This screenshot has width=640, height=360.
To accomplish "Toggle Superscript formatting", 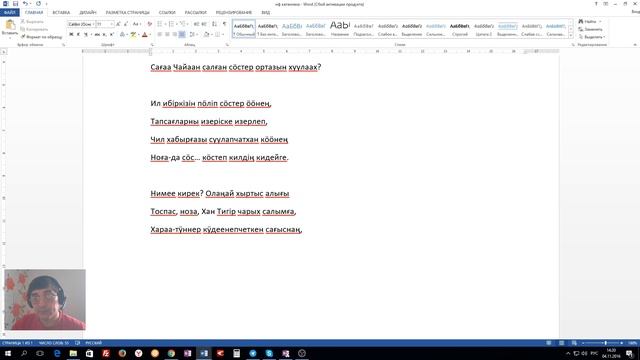I will click(x=111, y=35).
